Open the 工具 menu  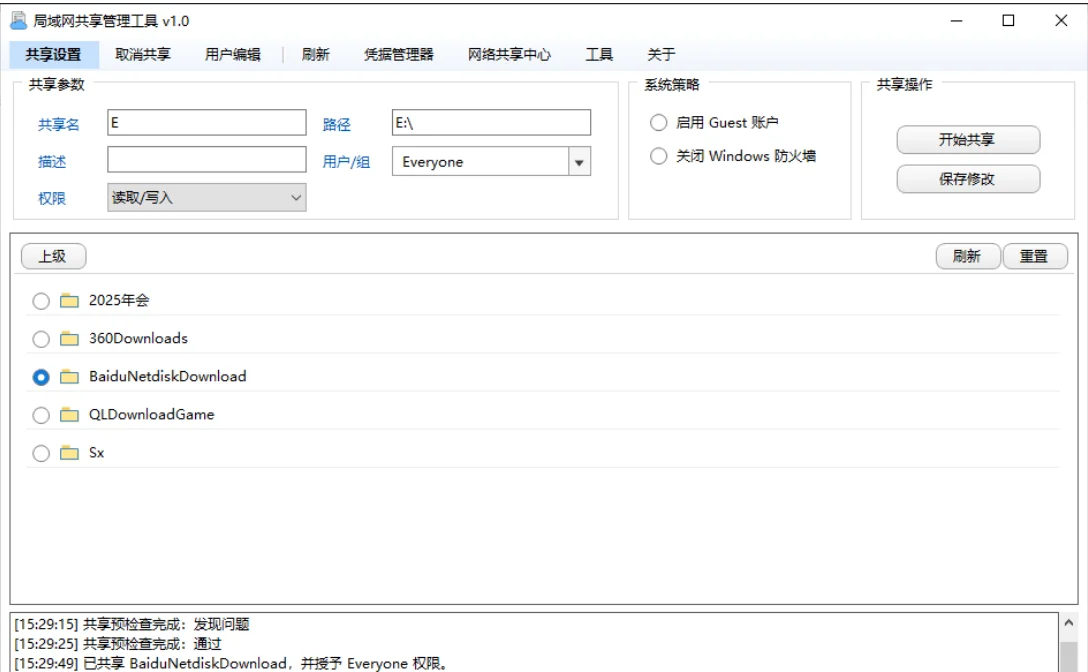599,55
